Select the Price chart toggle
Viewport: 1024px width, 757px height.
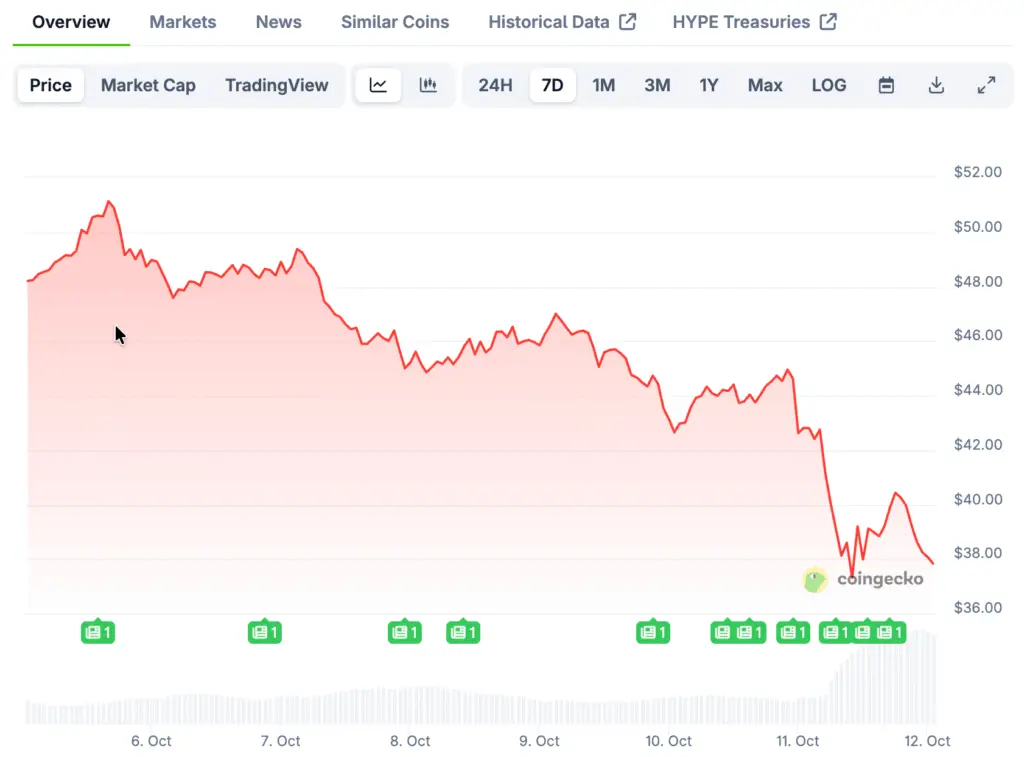click(x=51, y=85)
